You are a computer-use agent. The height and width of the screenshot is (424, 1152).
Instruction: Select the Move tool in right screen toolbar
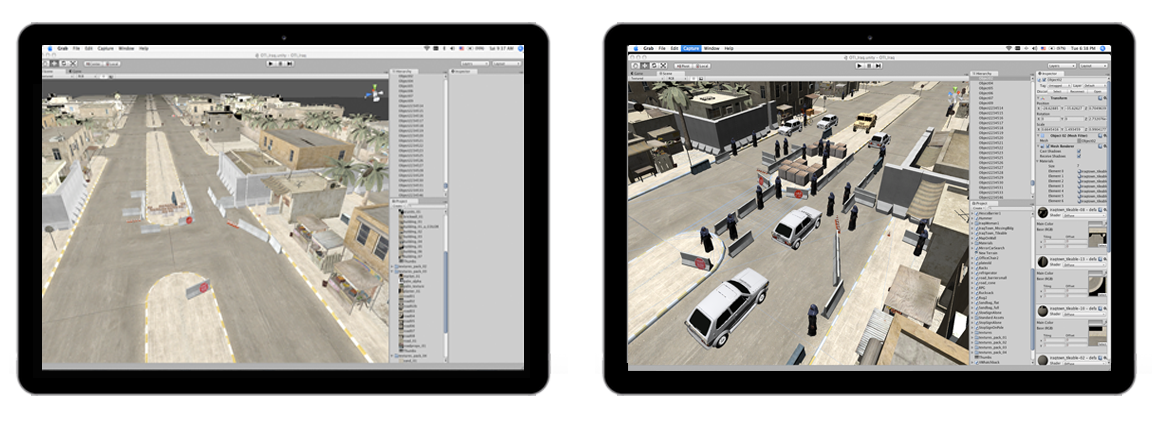[645, 64]
